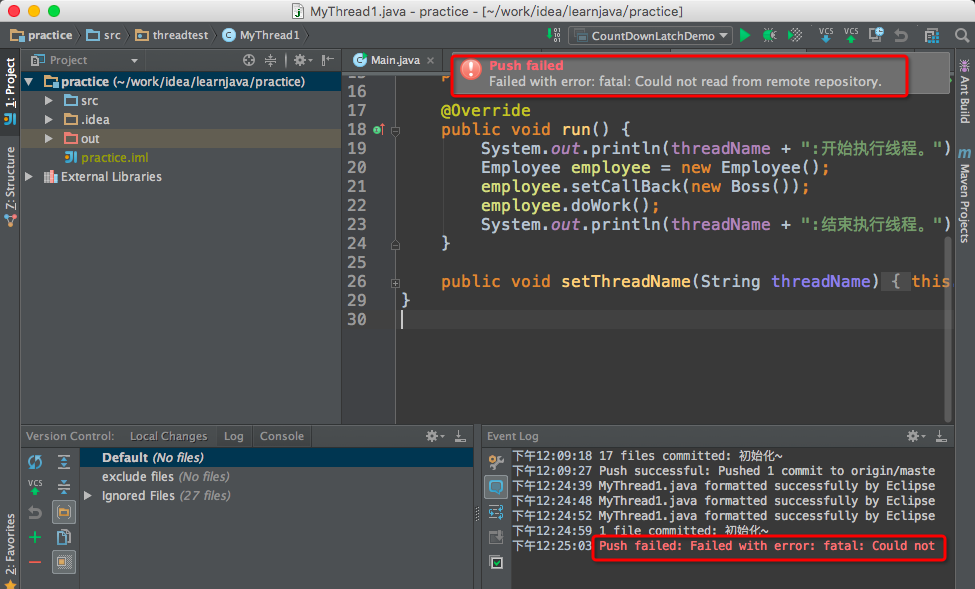
Task: Open Project panel gear settings
Action: [302, 60]
